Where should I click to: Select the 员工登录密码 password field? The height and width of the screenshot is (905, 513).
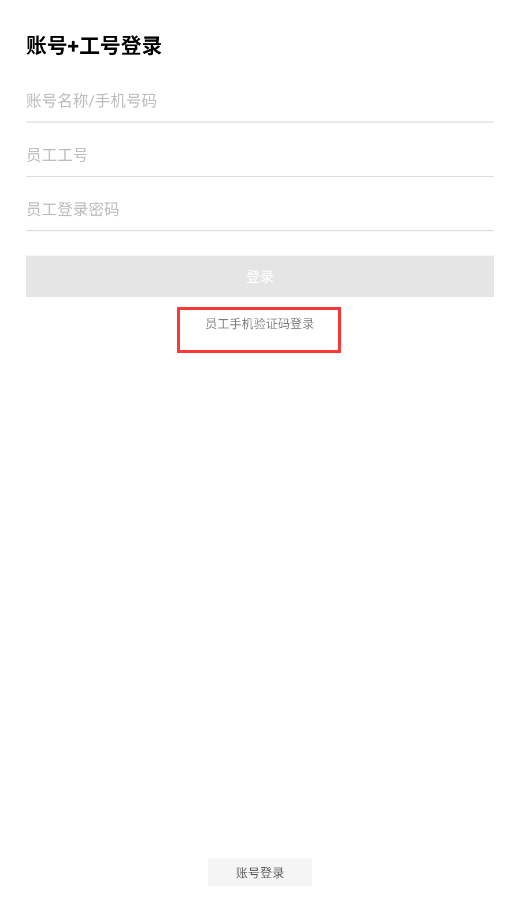(260, 209)
